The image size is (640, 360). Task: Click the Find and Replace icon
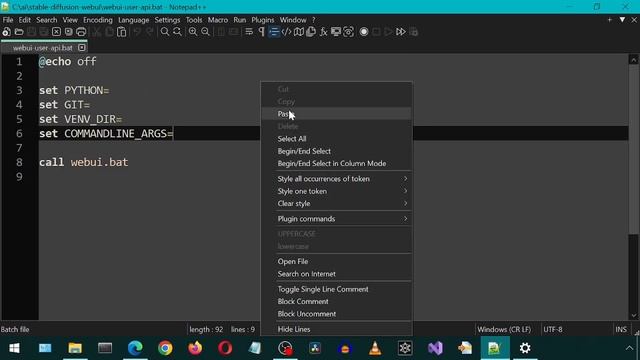[177, 32]
